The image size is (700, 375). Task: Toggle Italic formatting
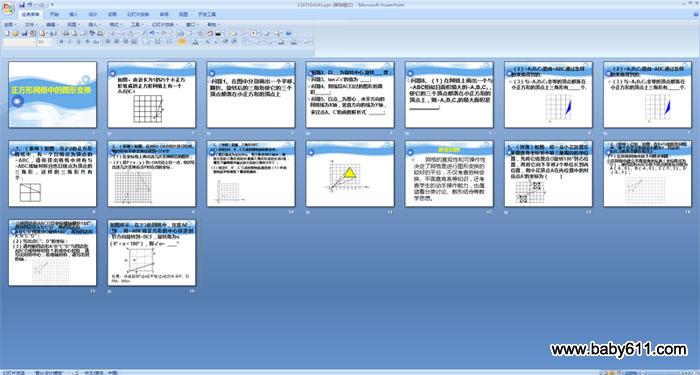(x=69, y=42)
